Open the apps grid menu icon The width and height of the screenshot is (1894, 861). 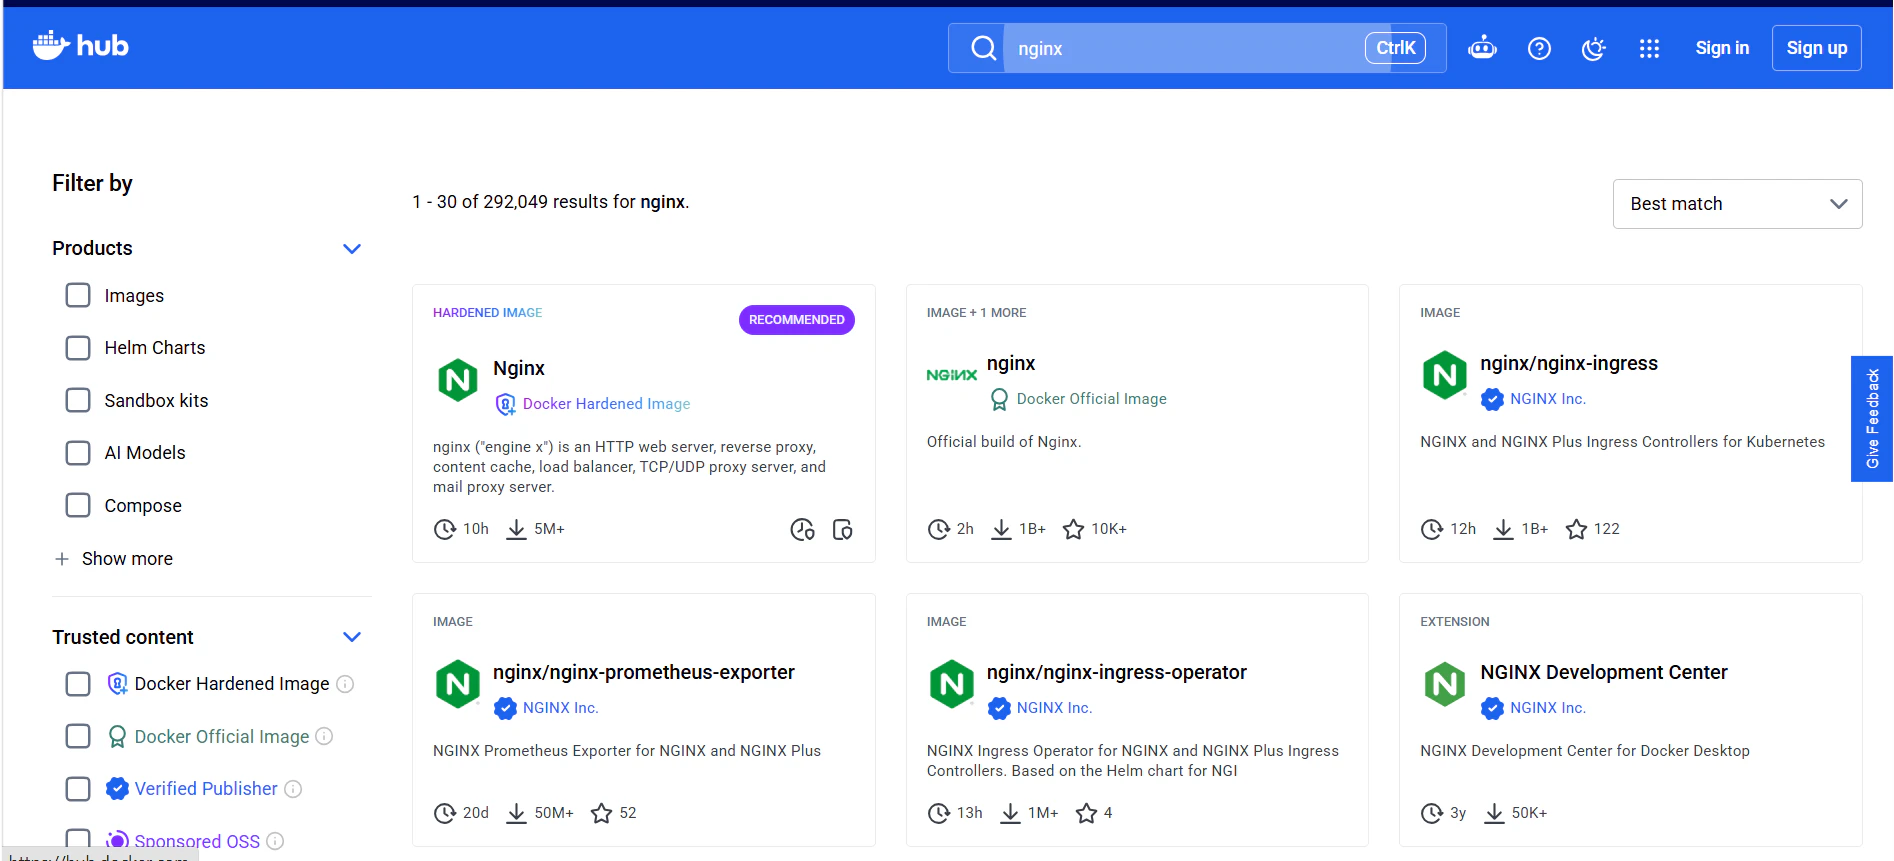point(1649,48)
